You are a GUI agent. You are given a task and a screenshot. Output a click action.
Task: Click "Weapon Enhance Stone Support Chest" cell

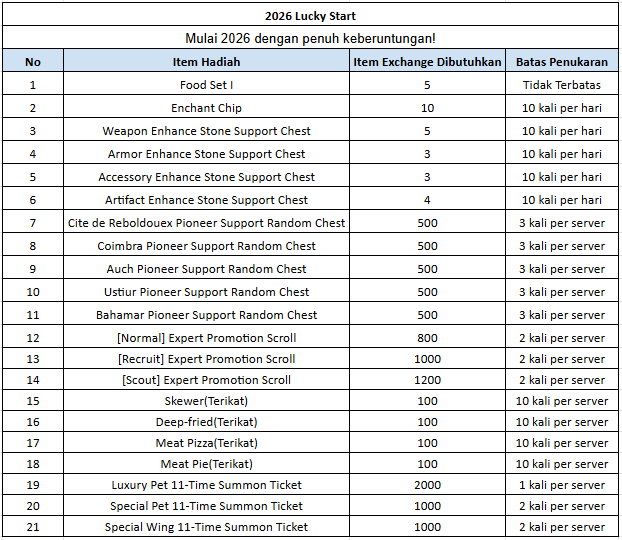[x=206, y=131]
